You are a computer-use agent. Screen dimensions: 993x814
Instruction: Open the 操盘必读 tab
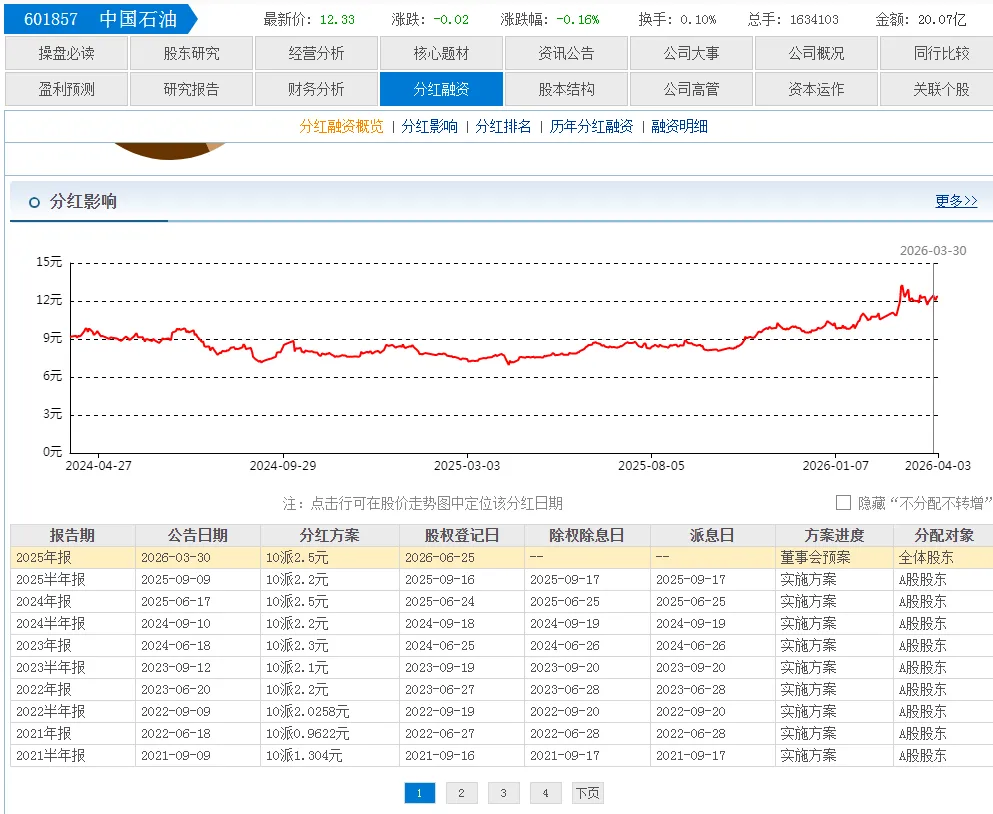click(66, 53)
